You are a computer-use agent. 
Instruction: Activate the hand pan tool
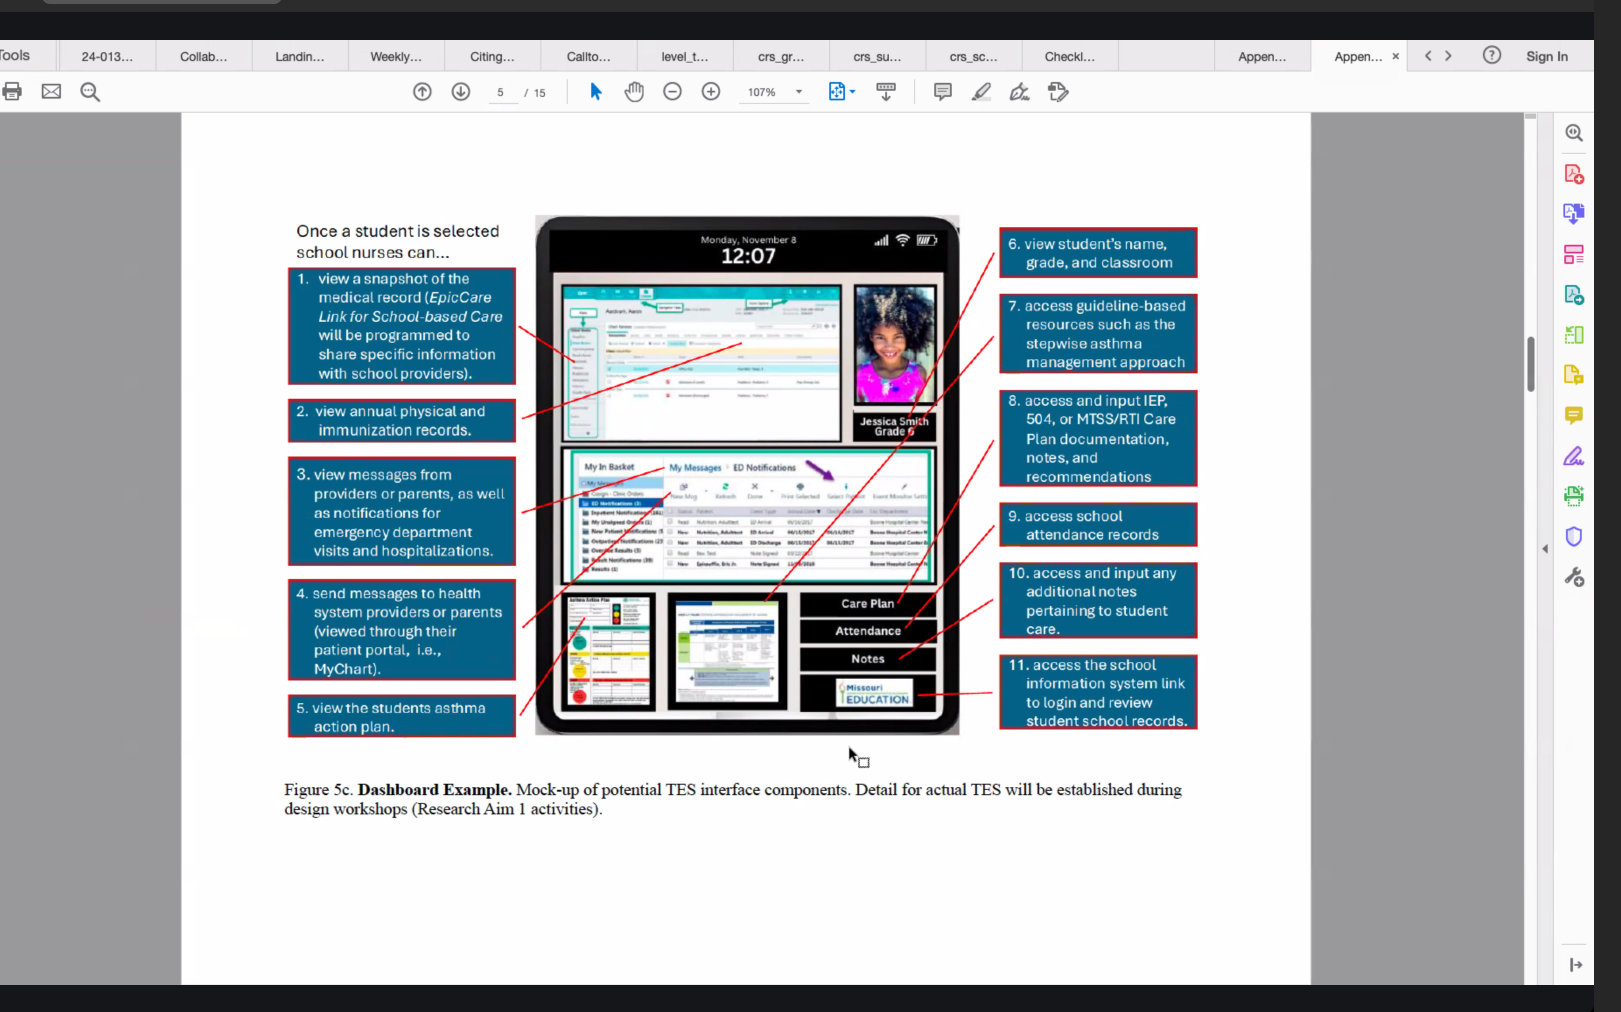click(634, 92)
